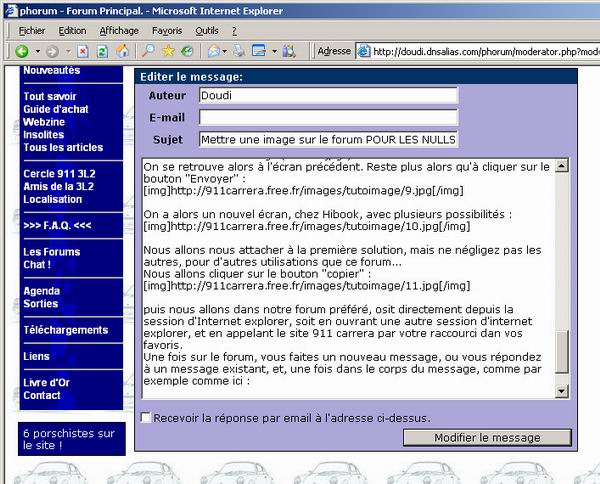Image resolution: width=600 pixels, height=484 pixels.
Task: Open the Search magnifier icon
Action: (148, 51)
